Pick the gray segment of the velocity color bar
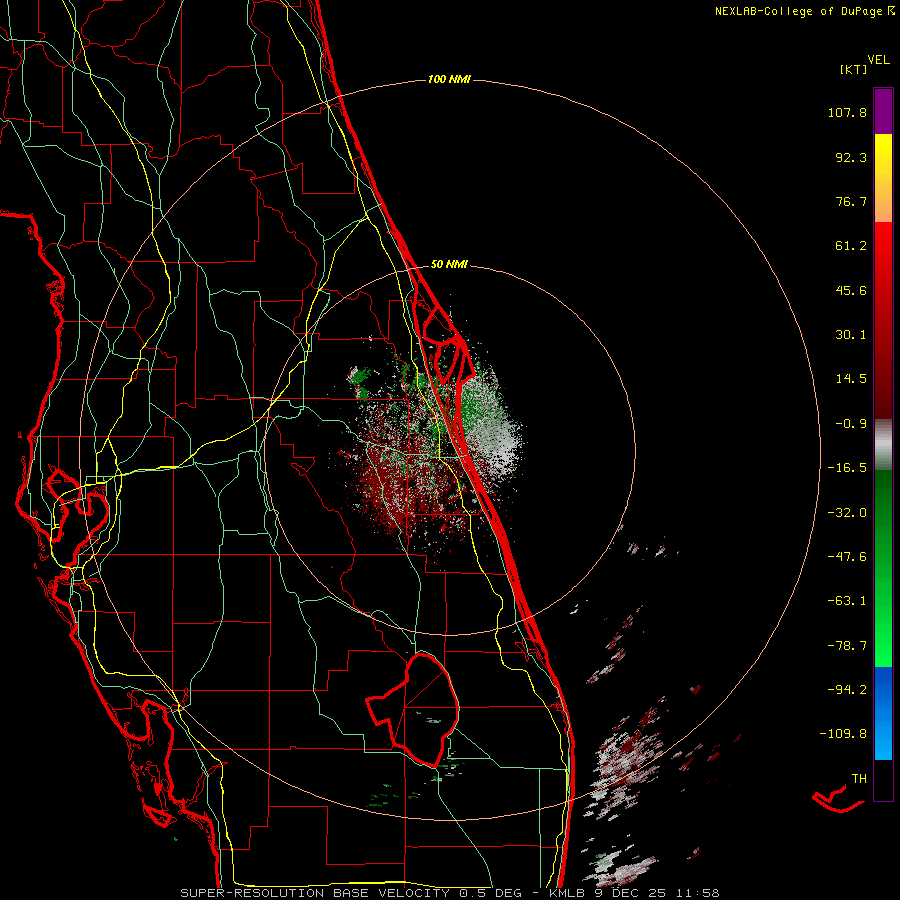Image resolution: width=900 pixels, height=900 pixels. 883,445
